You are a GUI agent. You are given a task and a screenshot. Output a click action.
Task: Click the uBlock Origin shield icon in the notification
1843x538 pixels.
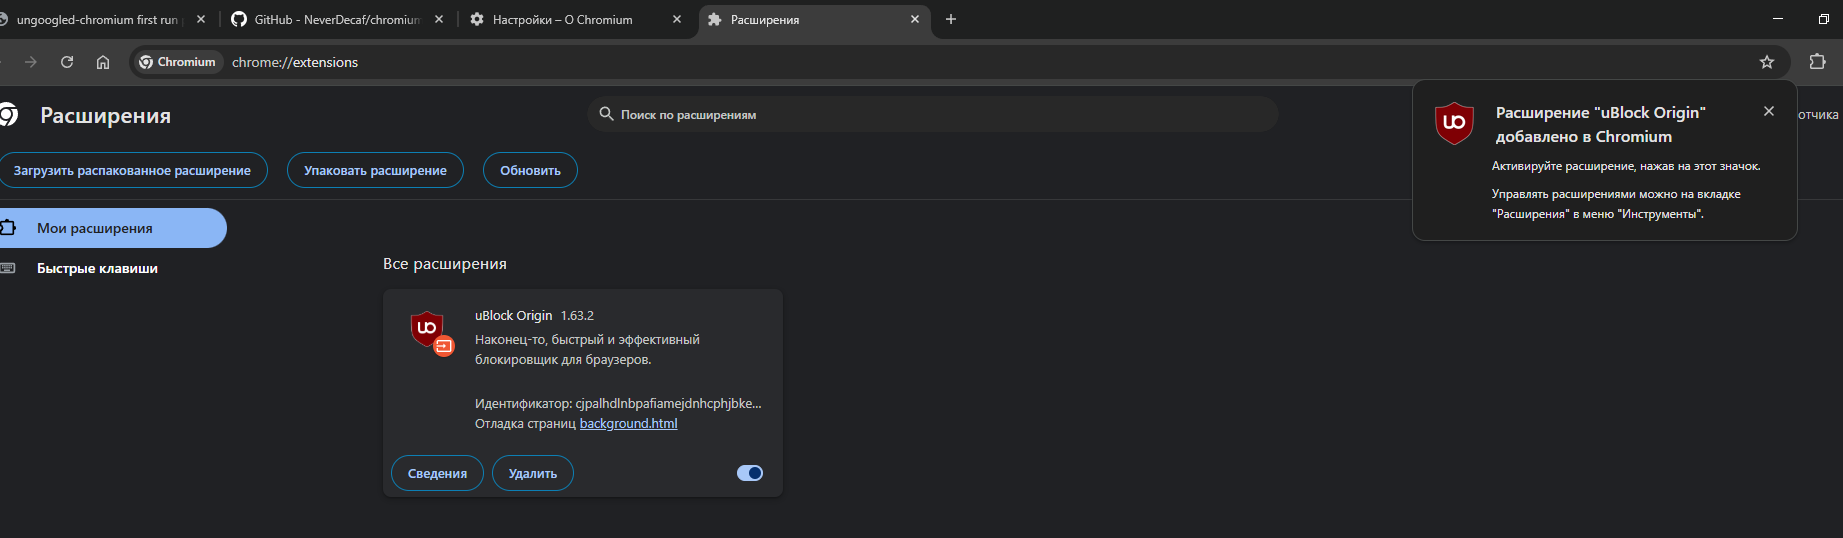point(1454,123)
